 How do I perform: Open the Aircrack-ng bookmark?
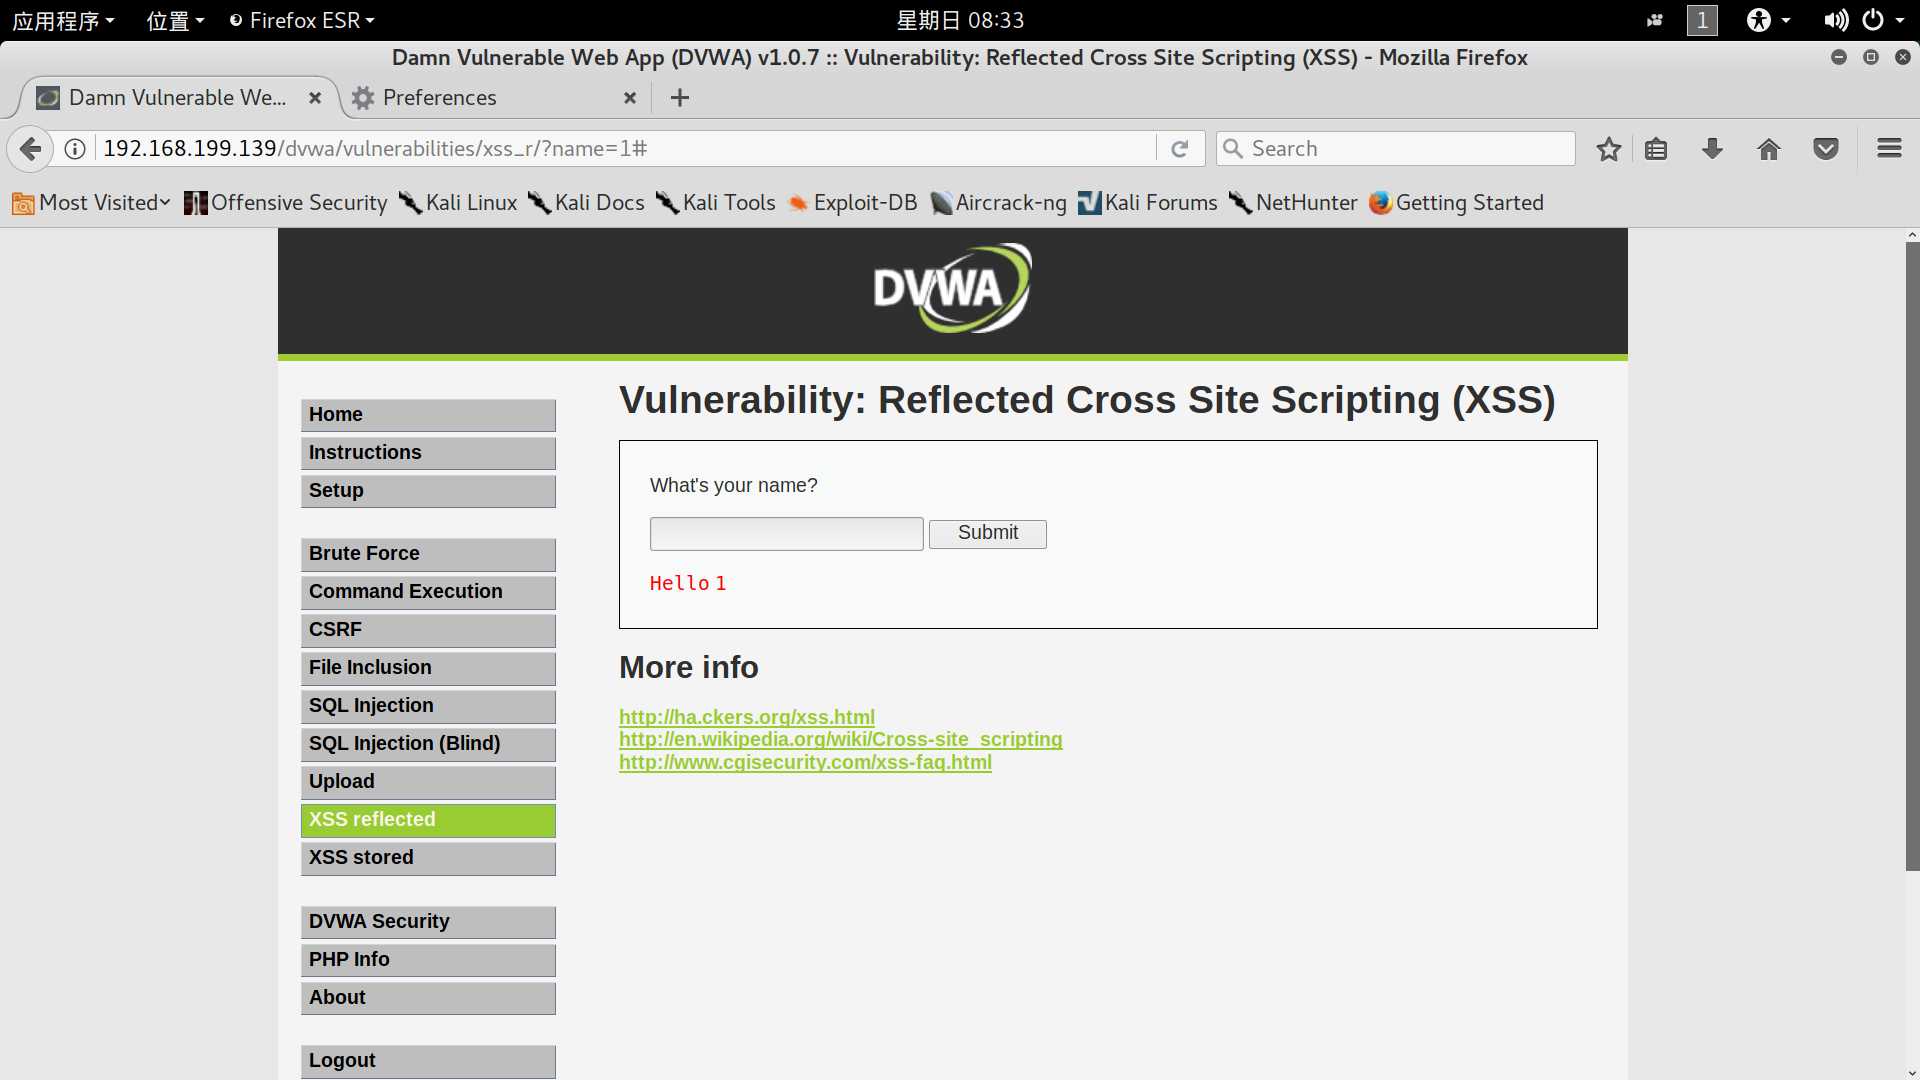[x=998, y=203]
